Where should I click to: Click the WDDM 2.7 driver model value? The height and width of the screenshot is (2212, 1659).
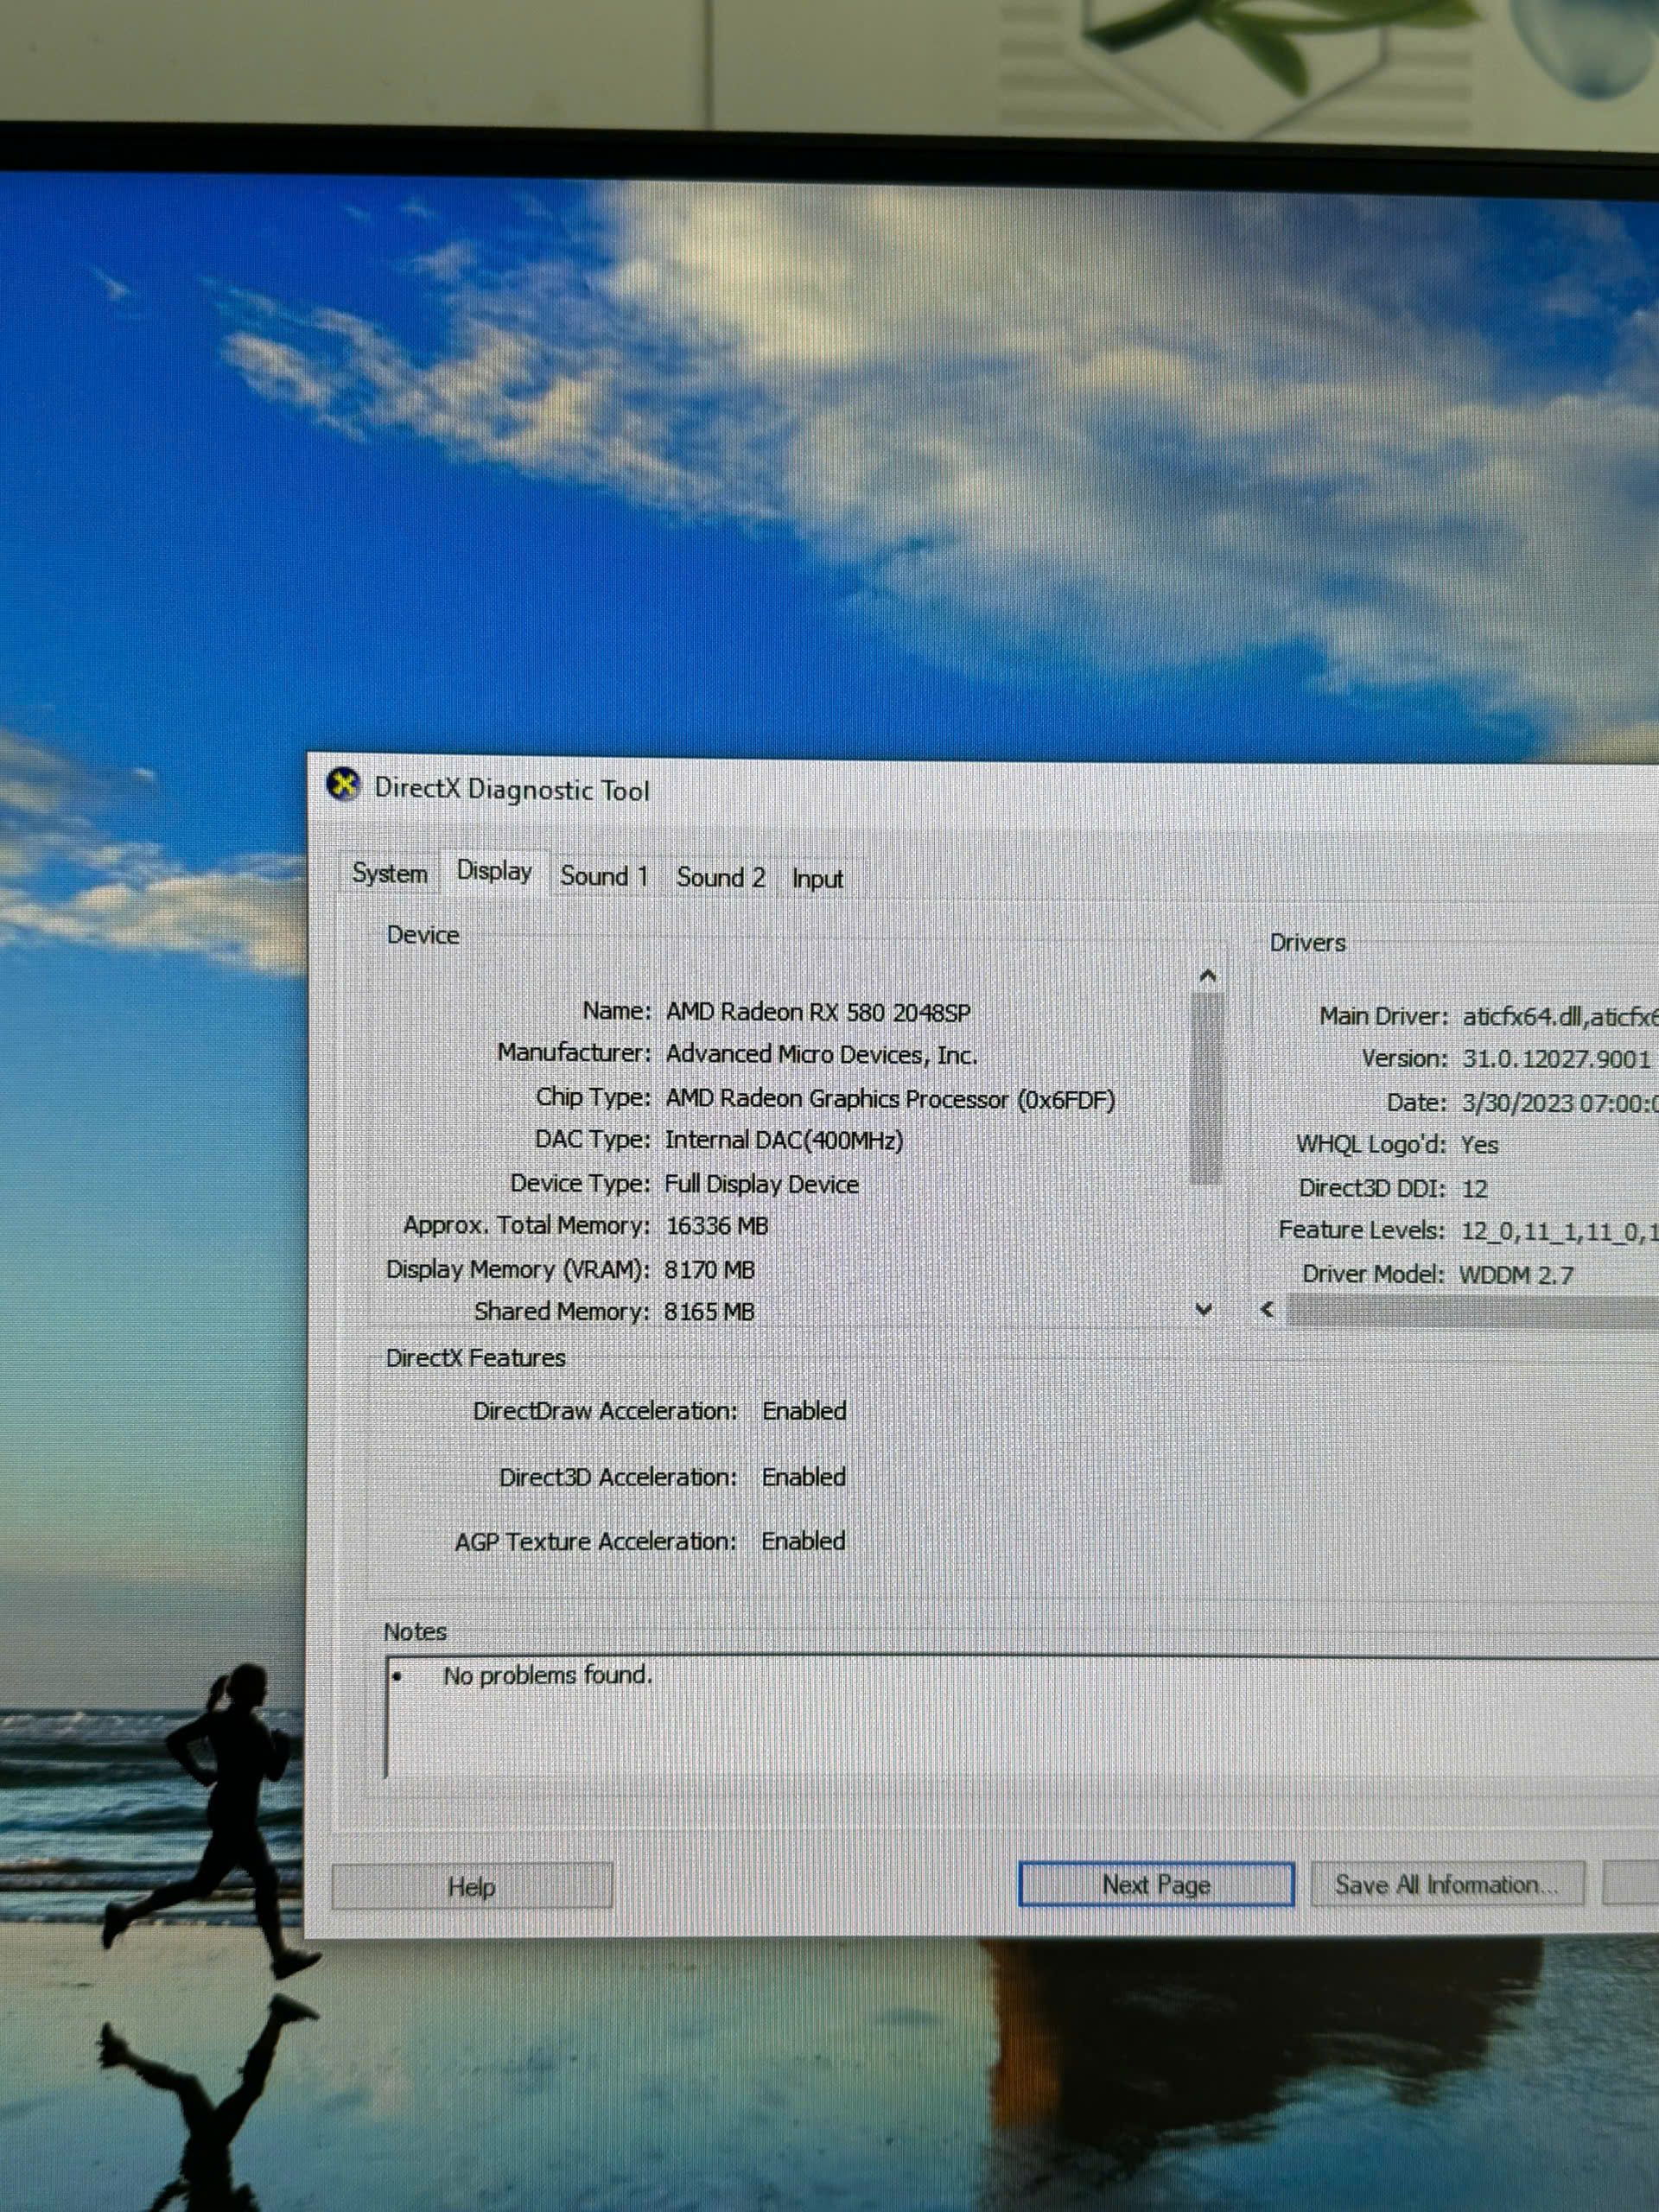[x=1516, y=1275]
